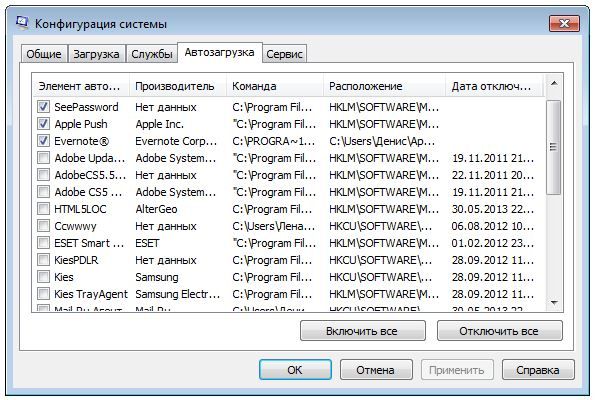Viewport: 595px width, 400px height.
Task: Tick the Adobe CS5 ... checkbox
Action: [43, 192]
